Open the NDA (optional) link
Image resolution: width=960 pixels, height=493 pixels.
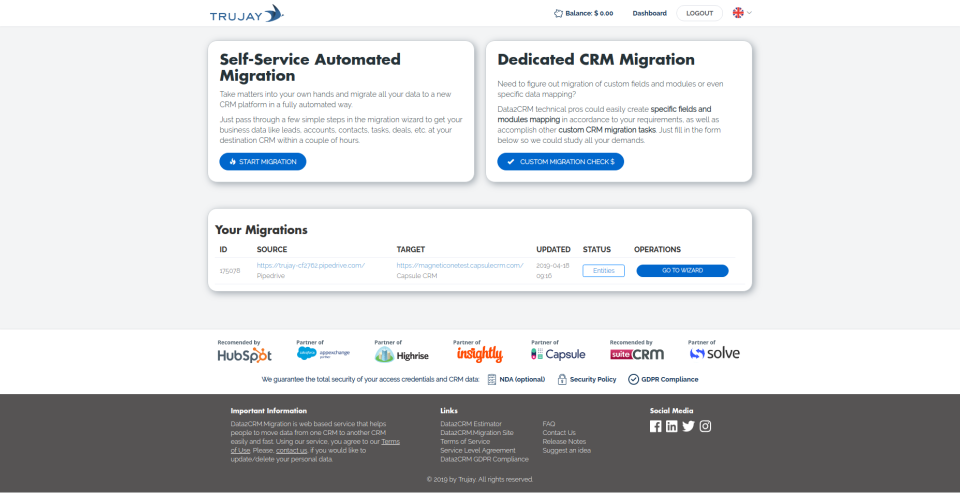[522, 380]
